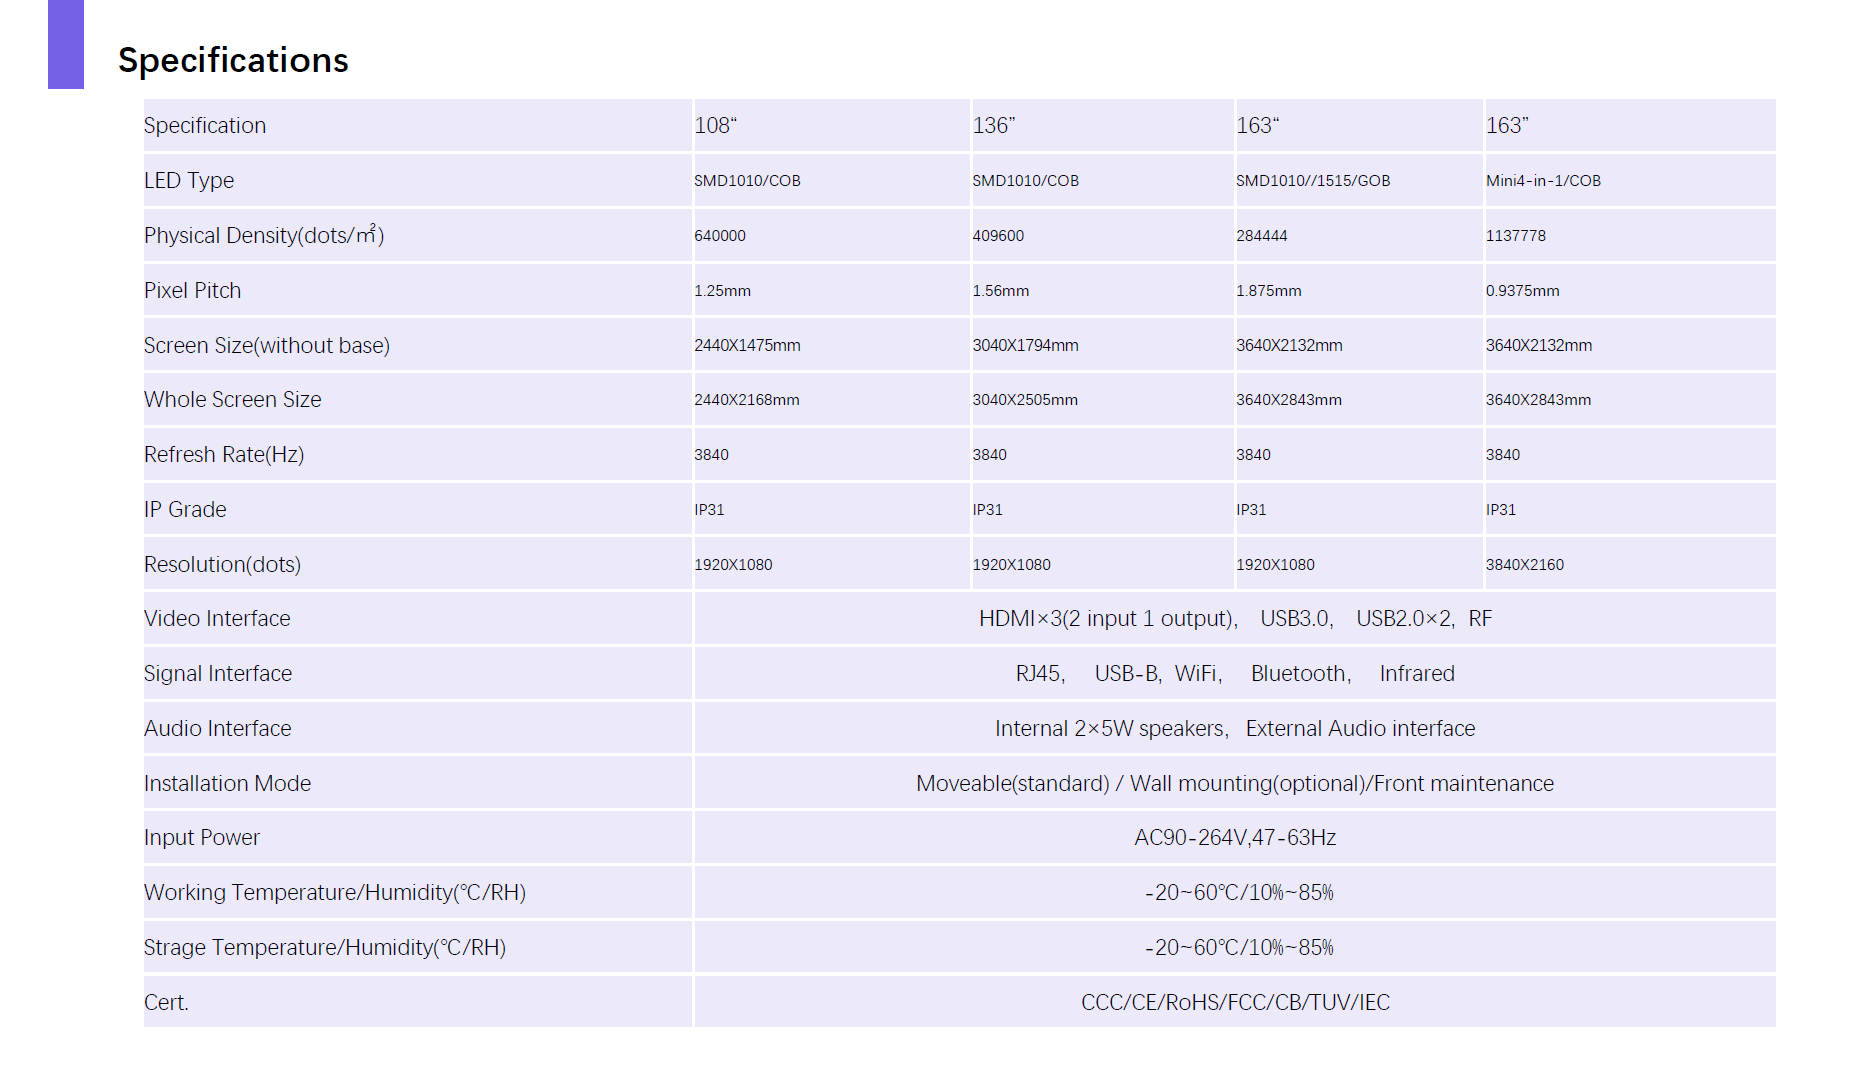Click the CCC/CE/RoHS/FCC/CB/TUV/IEC certification text
This screenshot has width=1875, height=1065.
coord(1235,1003)
